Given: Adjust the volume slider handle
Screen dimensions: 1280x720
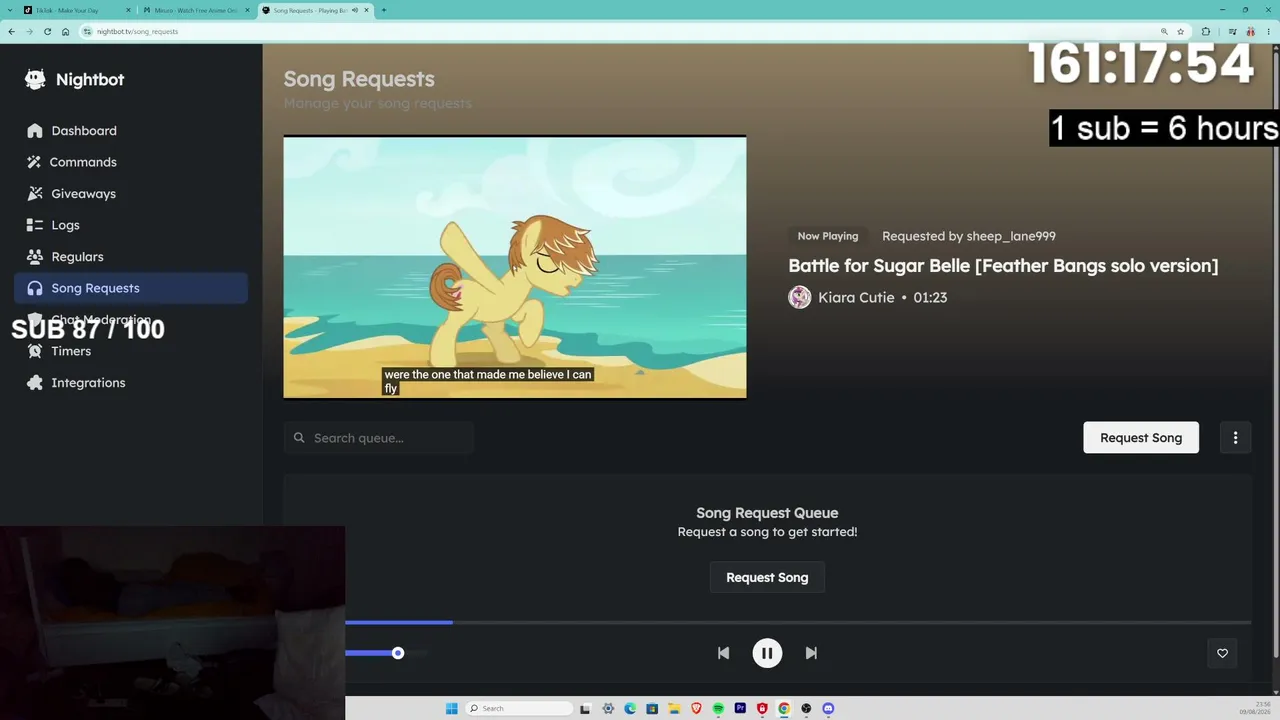Looking at the screenshot, I should tap(398, 653).
